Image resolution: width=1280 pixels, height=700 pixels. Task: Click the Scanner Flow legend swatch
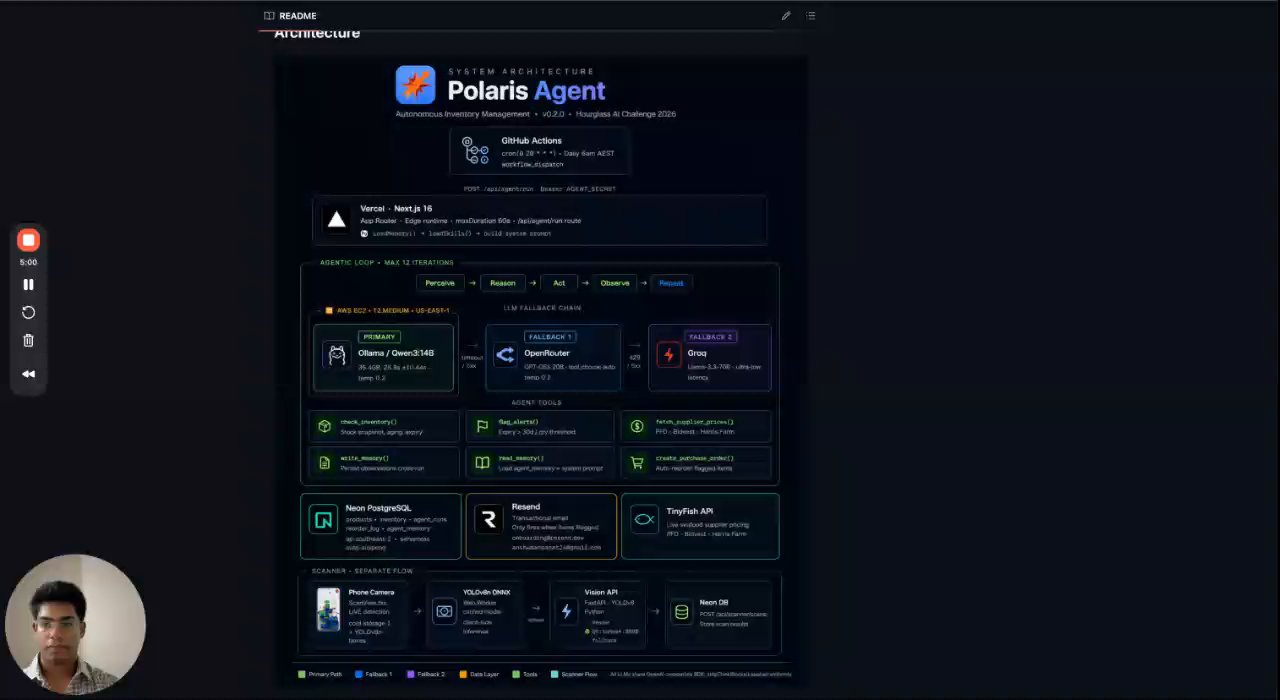click(555, 674)
